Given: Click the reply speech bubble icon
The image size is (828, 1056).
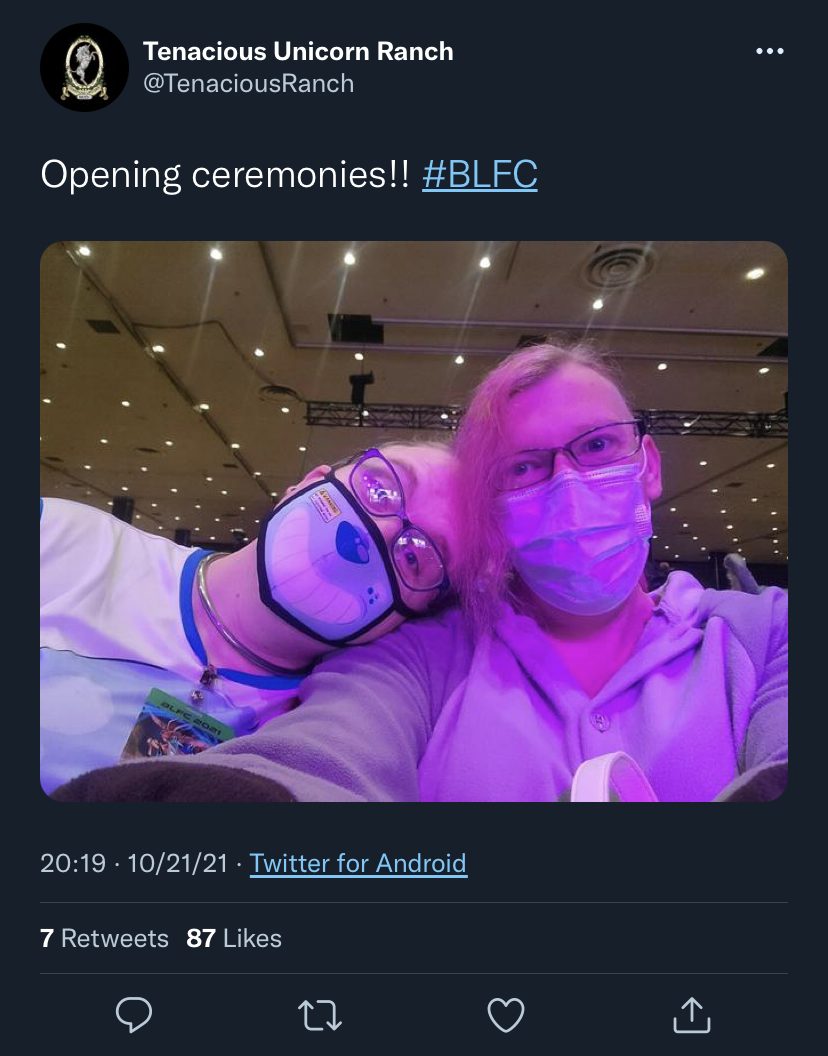Looking at the screenshot, I should click(x=133, y=1014).
